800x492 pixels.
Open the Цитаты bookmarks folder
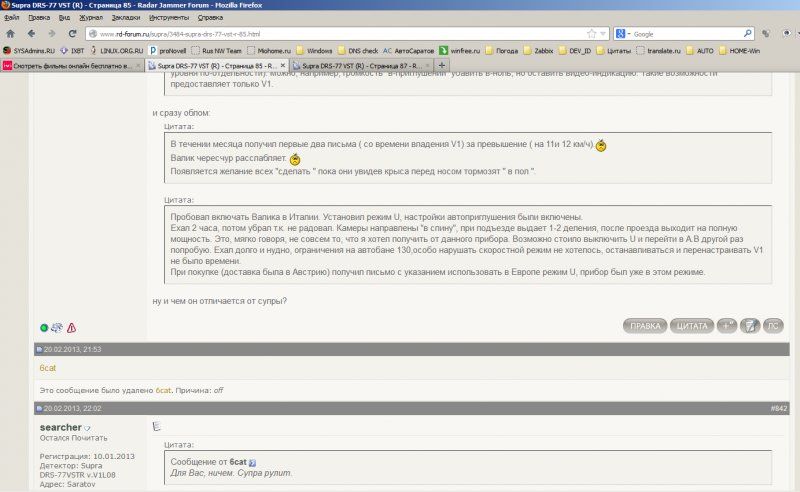click(x=614, y=51)
